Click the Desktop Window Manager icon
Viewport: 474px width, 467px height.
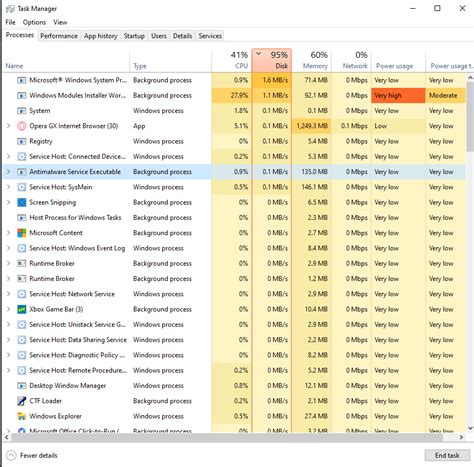tap(22, 386)
